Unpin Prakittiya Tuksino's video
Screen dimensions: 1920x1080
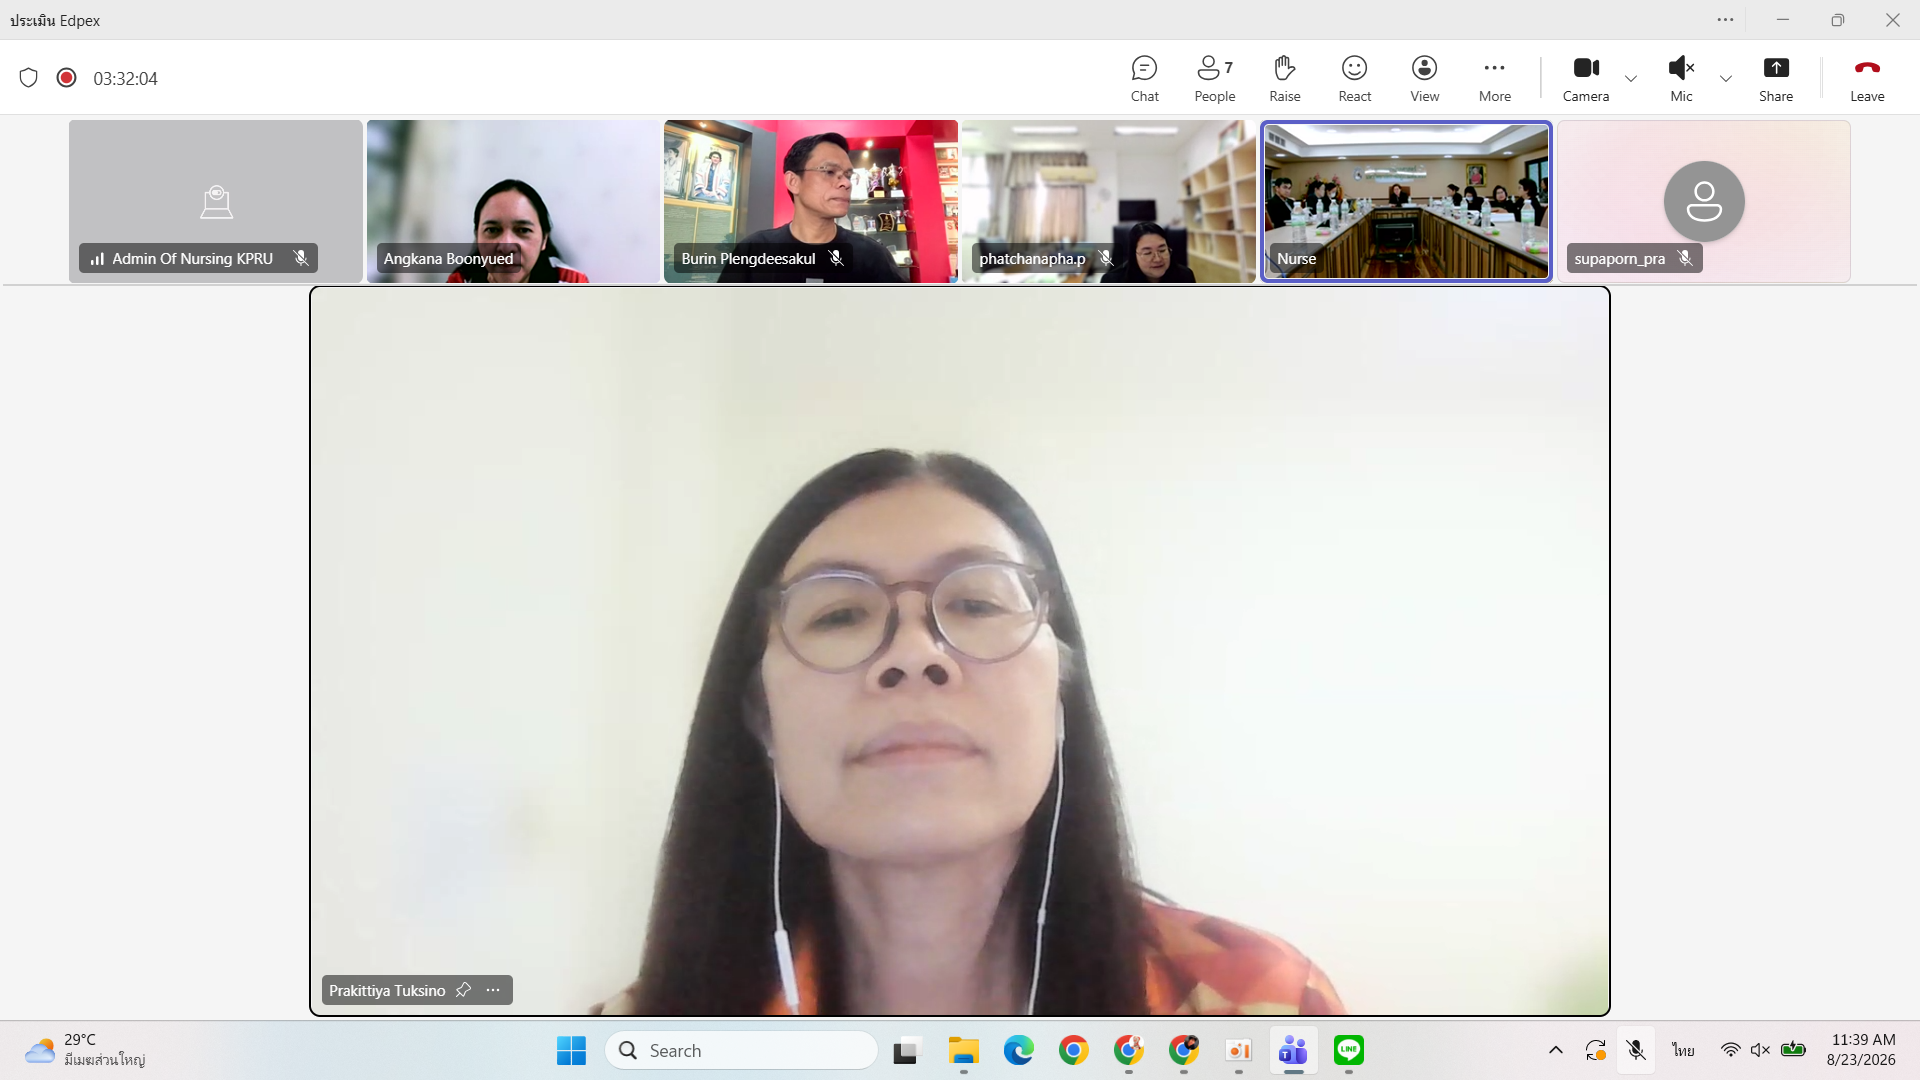(463, 990)
